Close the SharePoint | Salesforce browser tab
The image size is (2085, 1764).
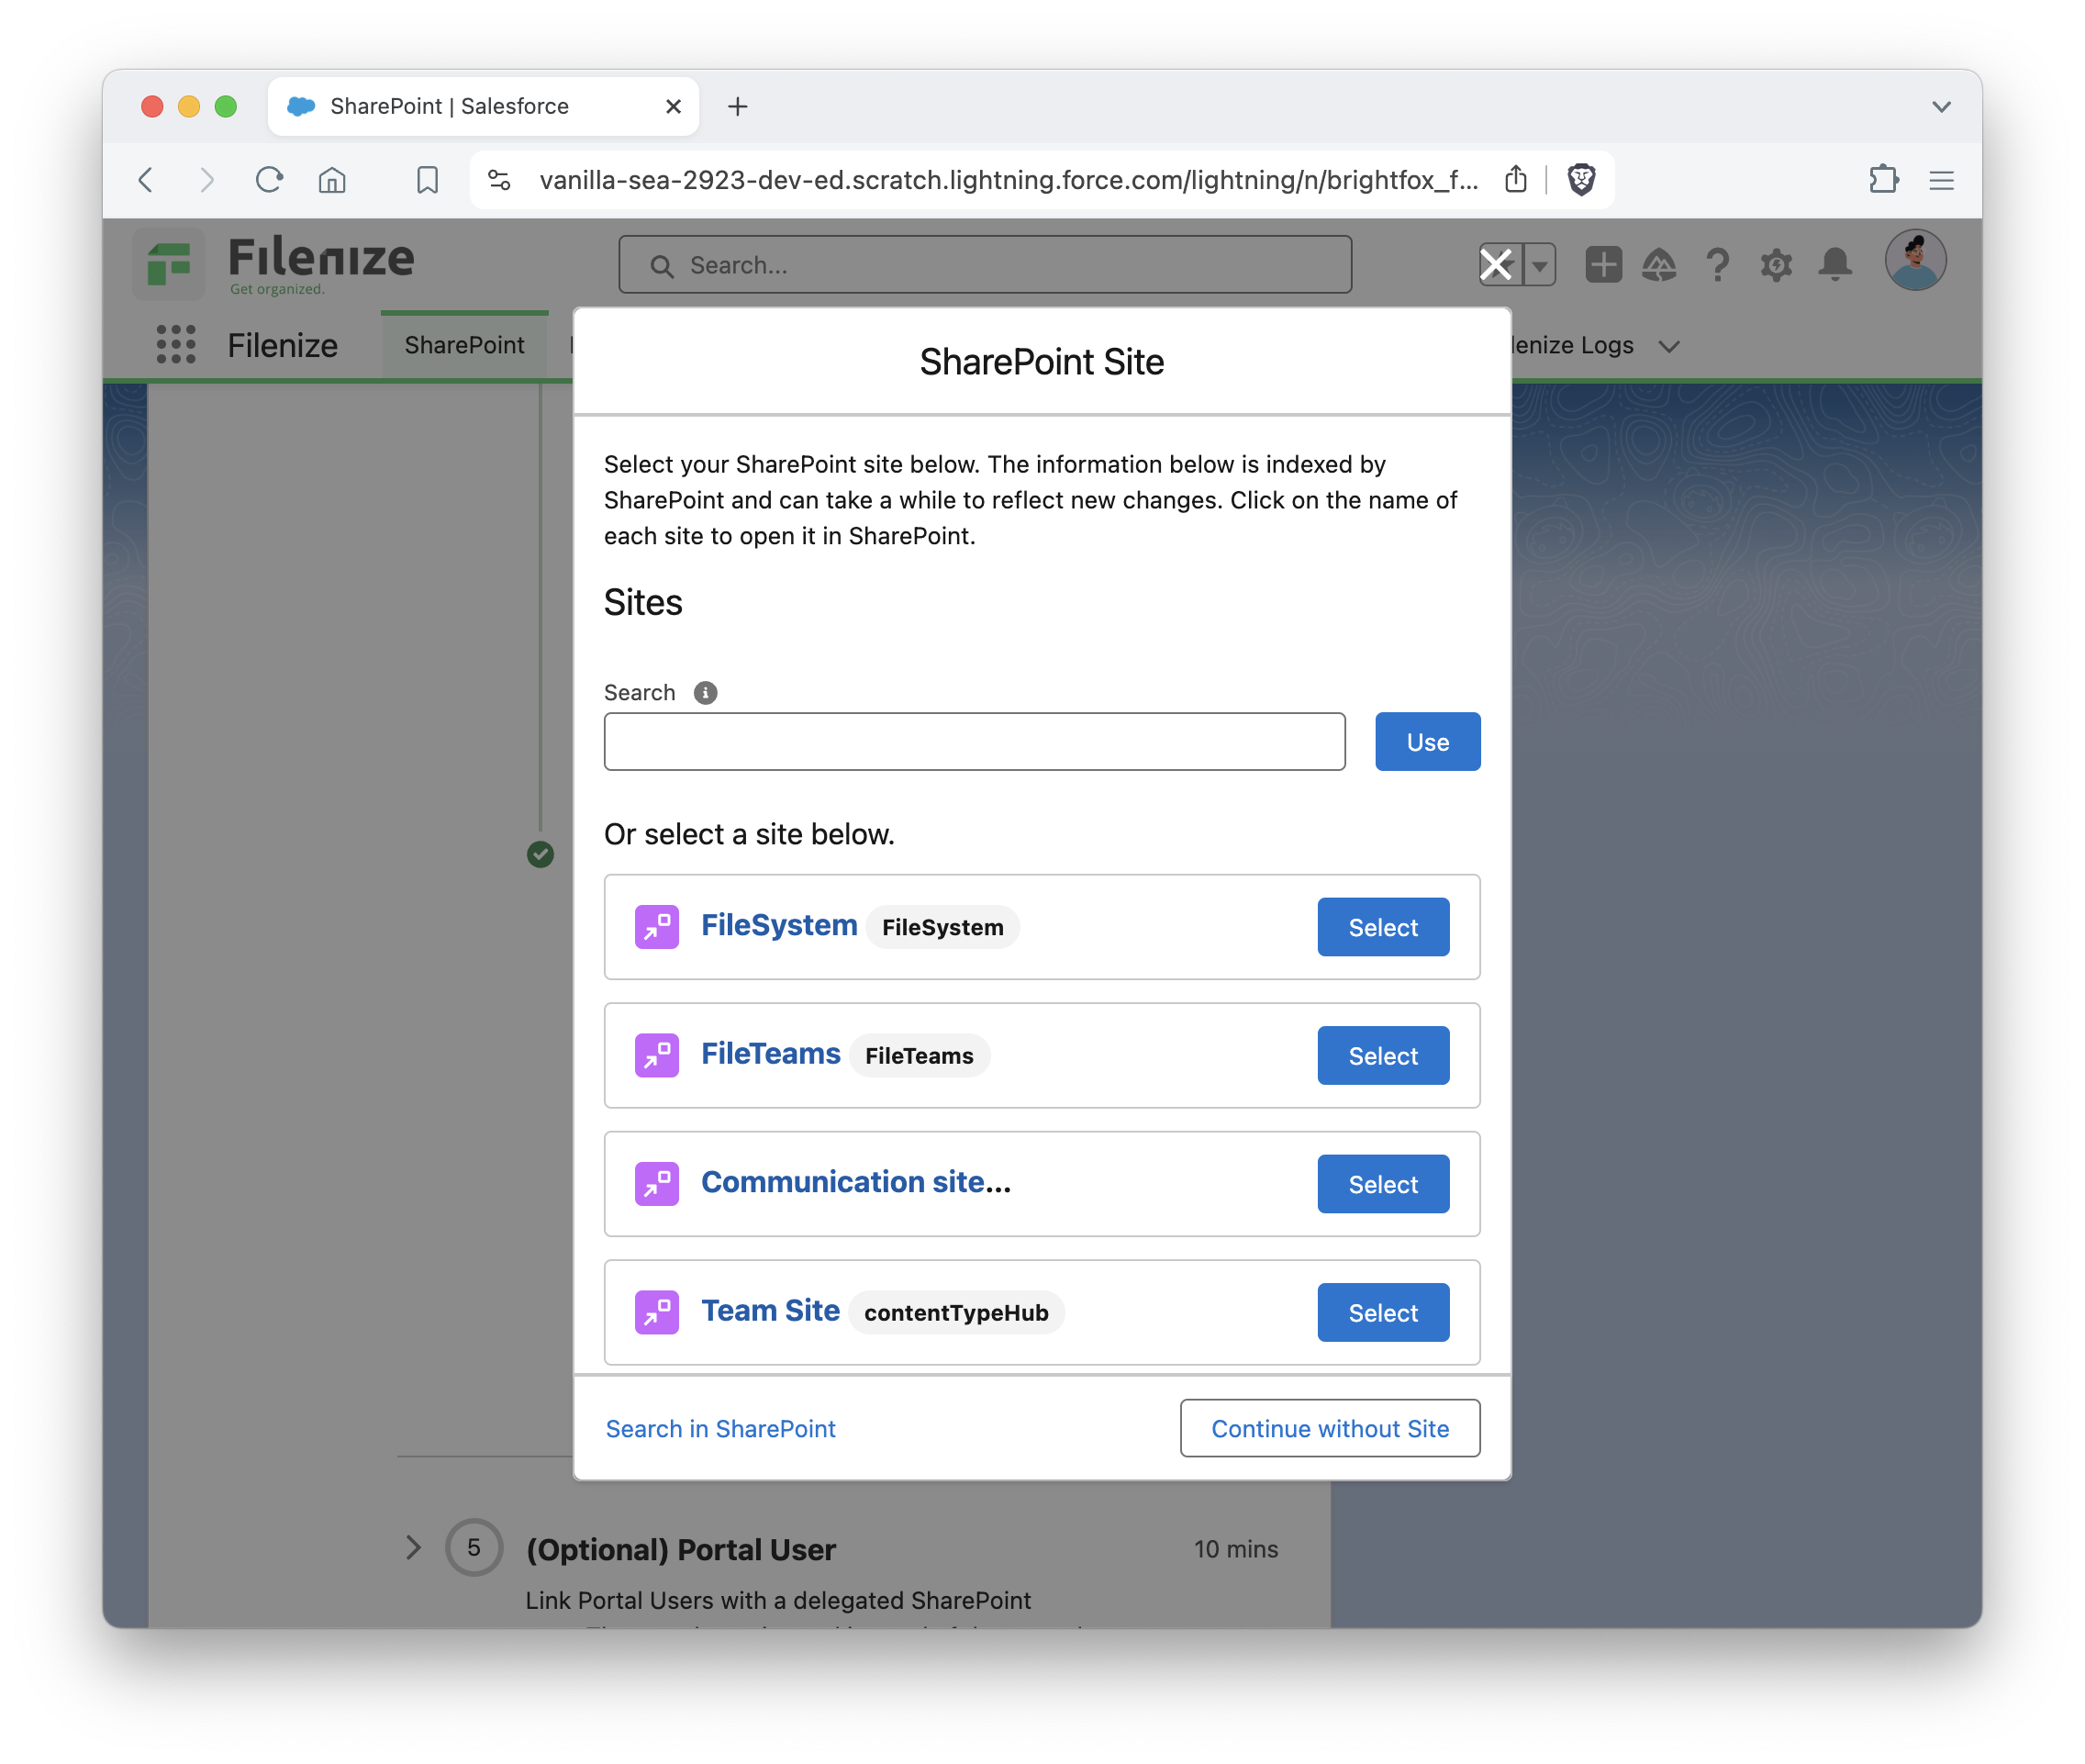[x=673, y=106]
